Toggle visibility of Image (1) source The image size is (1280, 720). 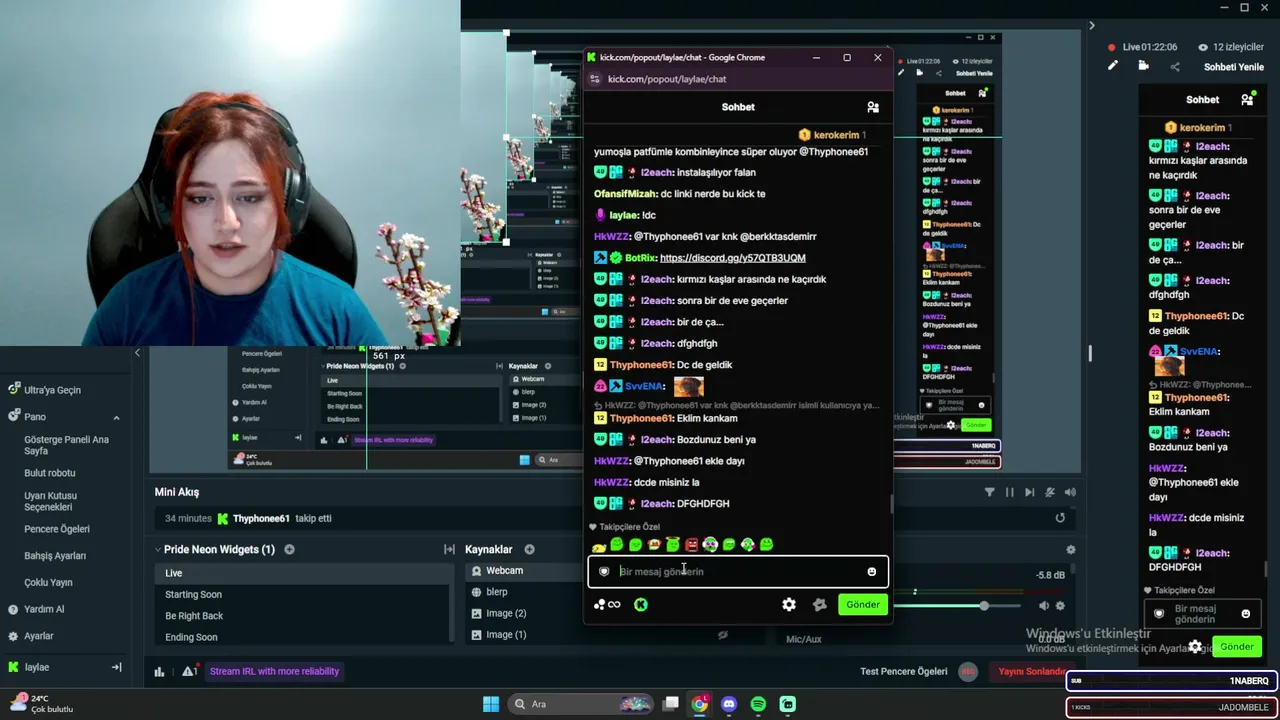(723, 634)
